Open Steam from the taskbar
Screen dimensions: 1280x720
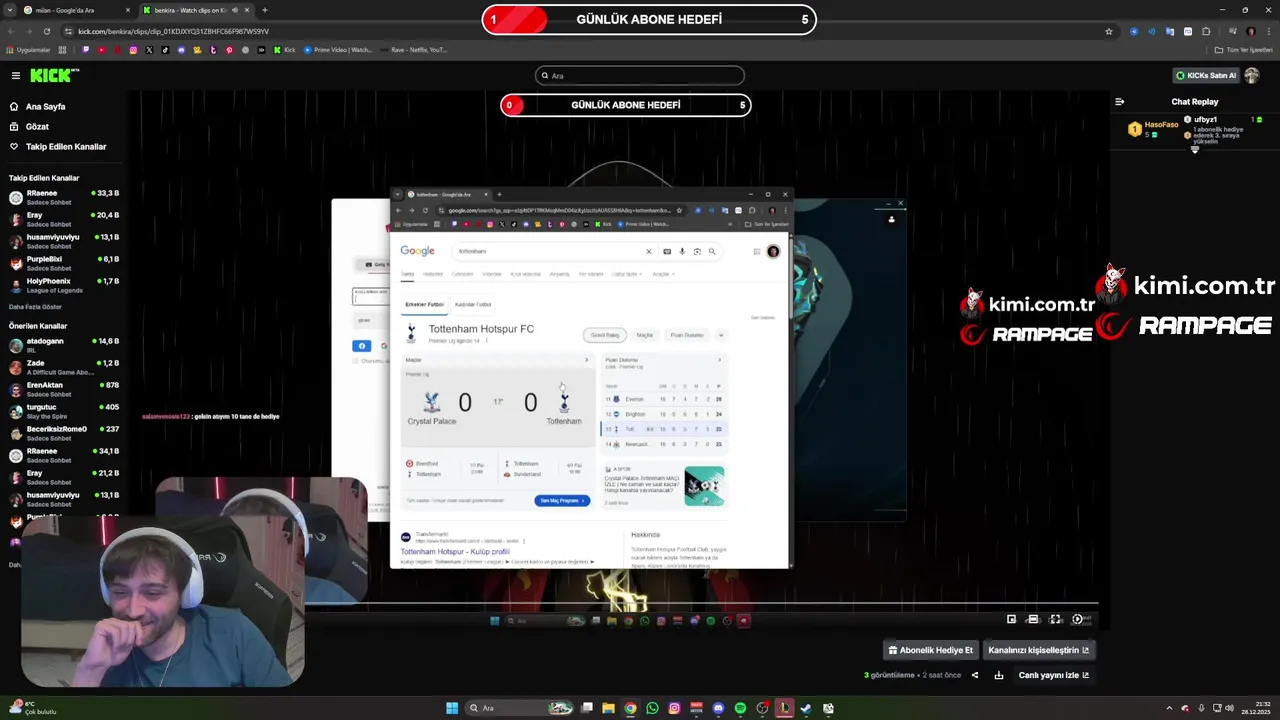[x=806, y=708]
